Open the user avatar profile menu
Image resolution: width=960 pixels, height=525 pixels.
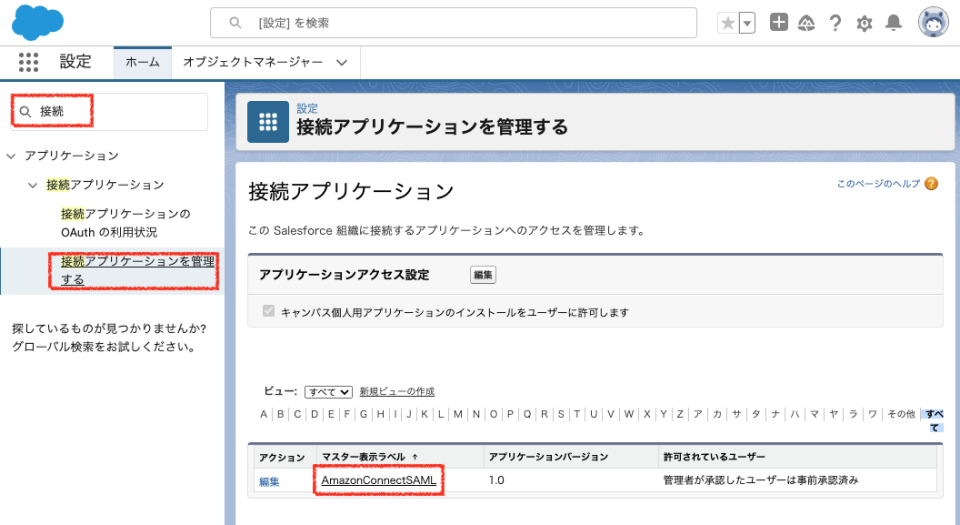coord(933,23)
